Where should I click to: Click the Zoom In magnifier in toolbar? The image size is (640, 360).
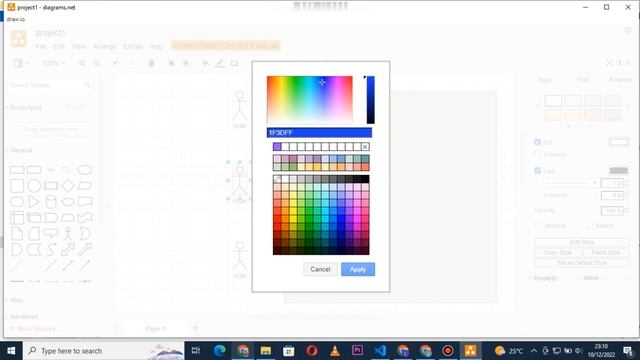point(82,63)
